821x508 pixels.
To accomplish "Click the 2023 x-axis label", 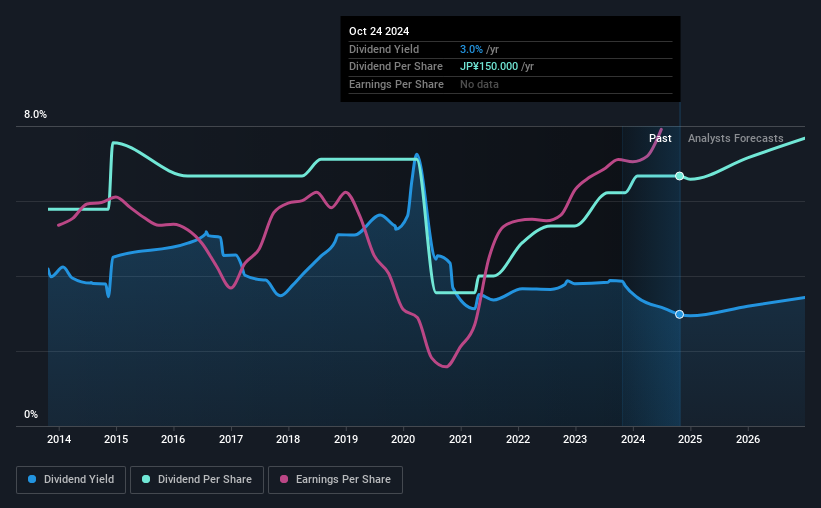I will 575,439.
